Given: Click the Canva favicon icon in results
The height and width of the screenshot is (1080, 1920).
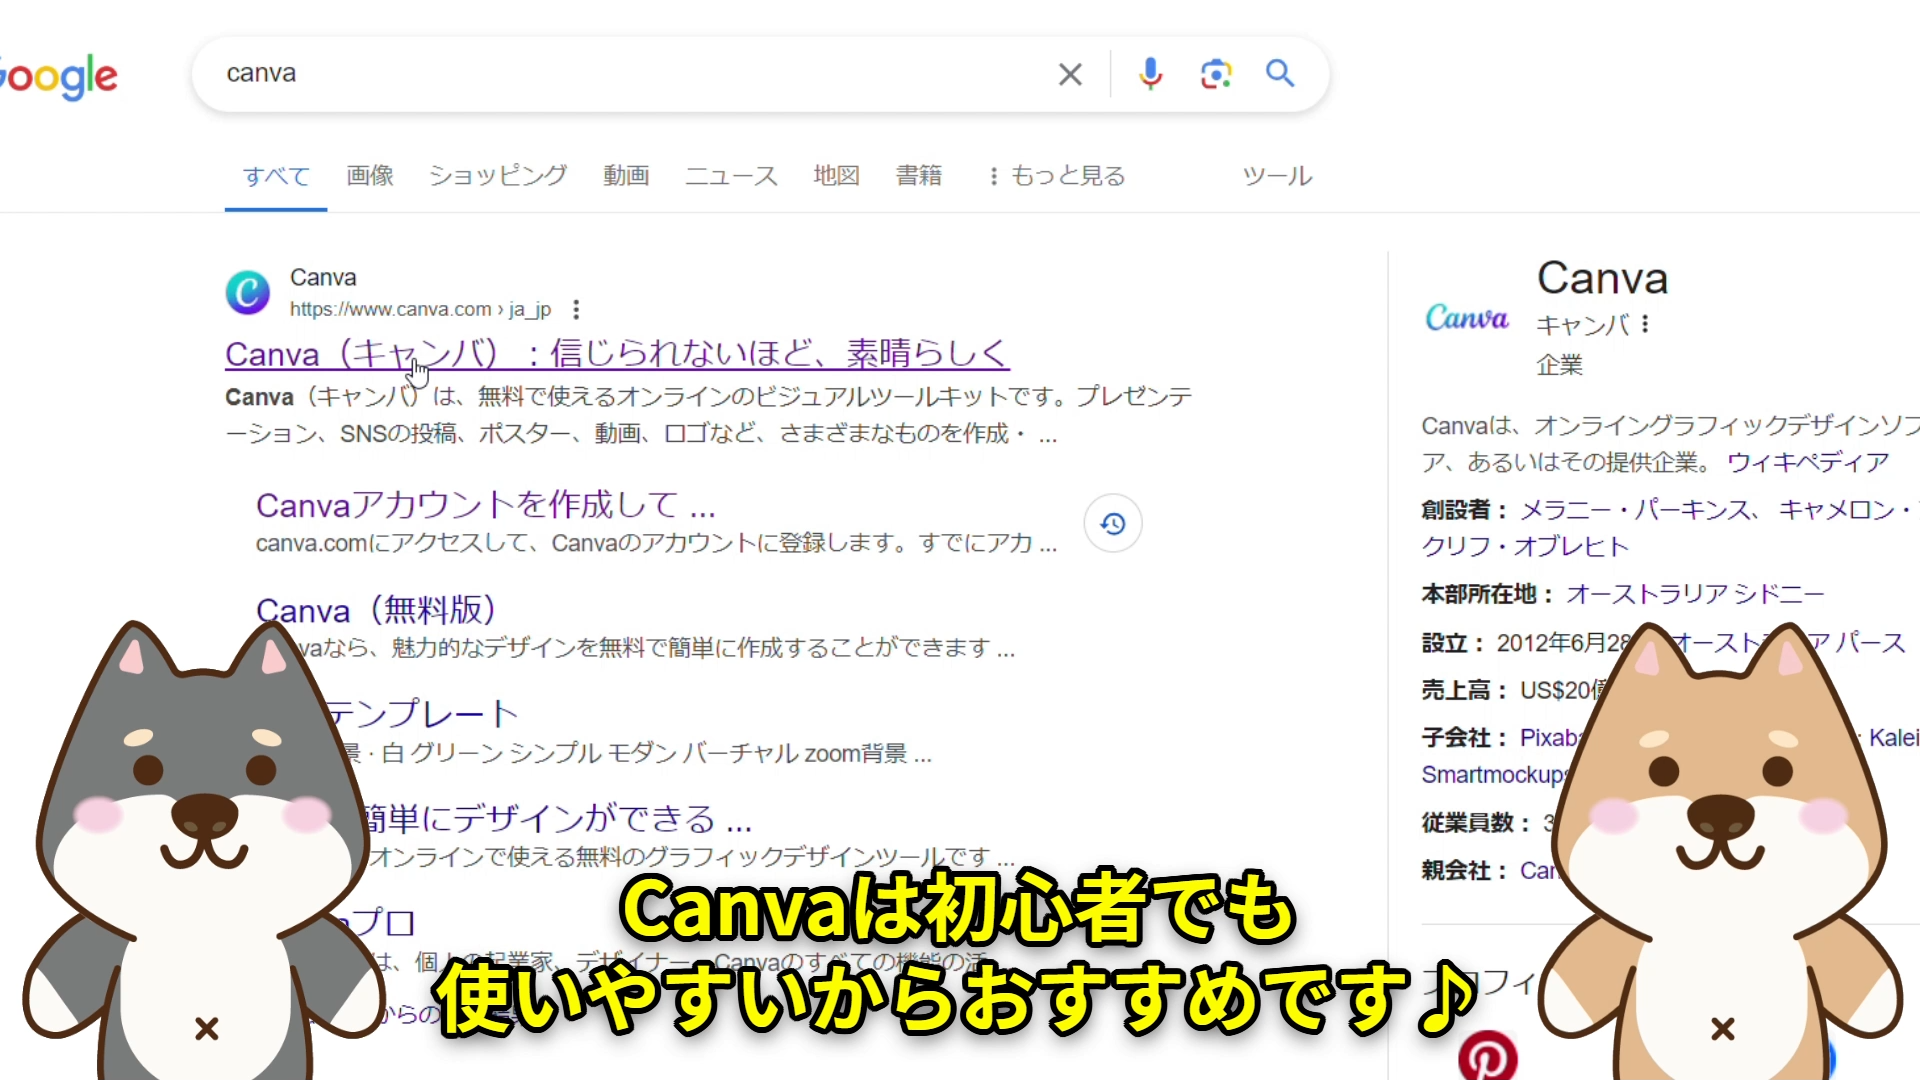Looking at the screenshot, I should click(248, 289).
